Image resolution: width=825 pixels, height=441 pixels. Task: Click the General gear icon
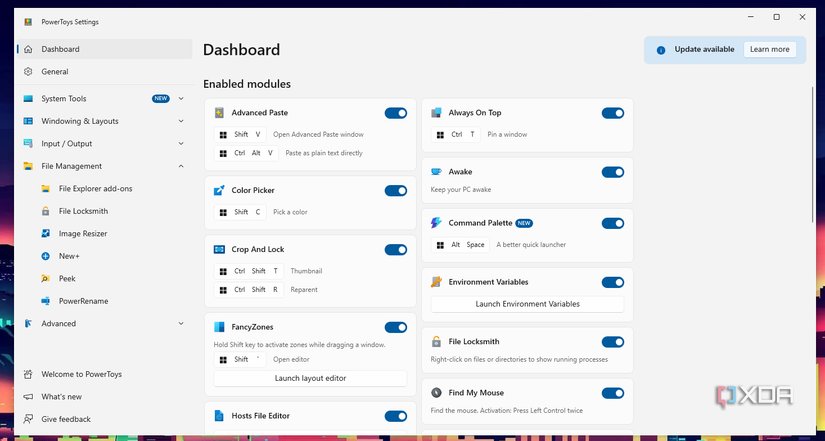28,72
